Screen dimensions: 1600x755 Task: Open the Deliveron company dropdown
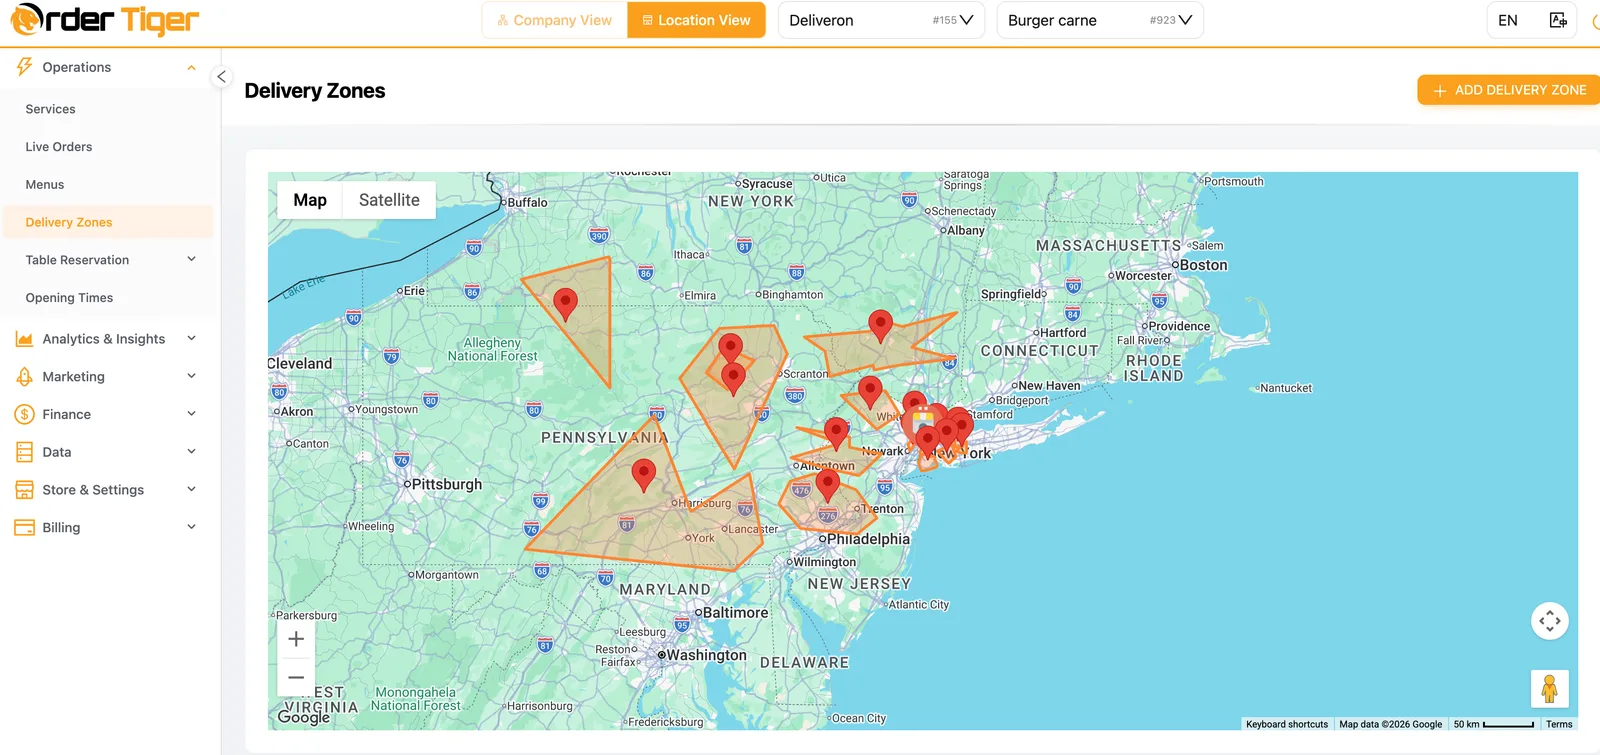(881, 20)
